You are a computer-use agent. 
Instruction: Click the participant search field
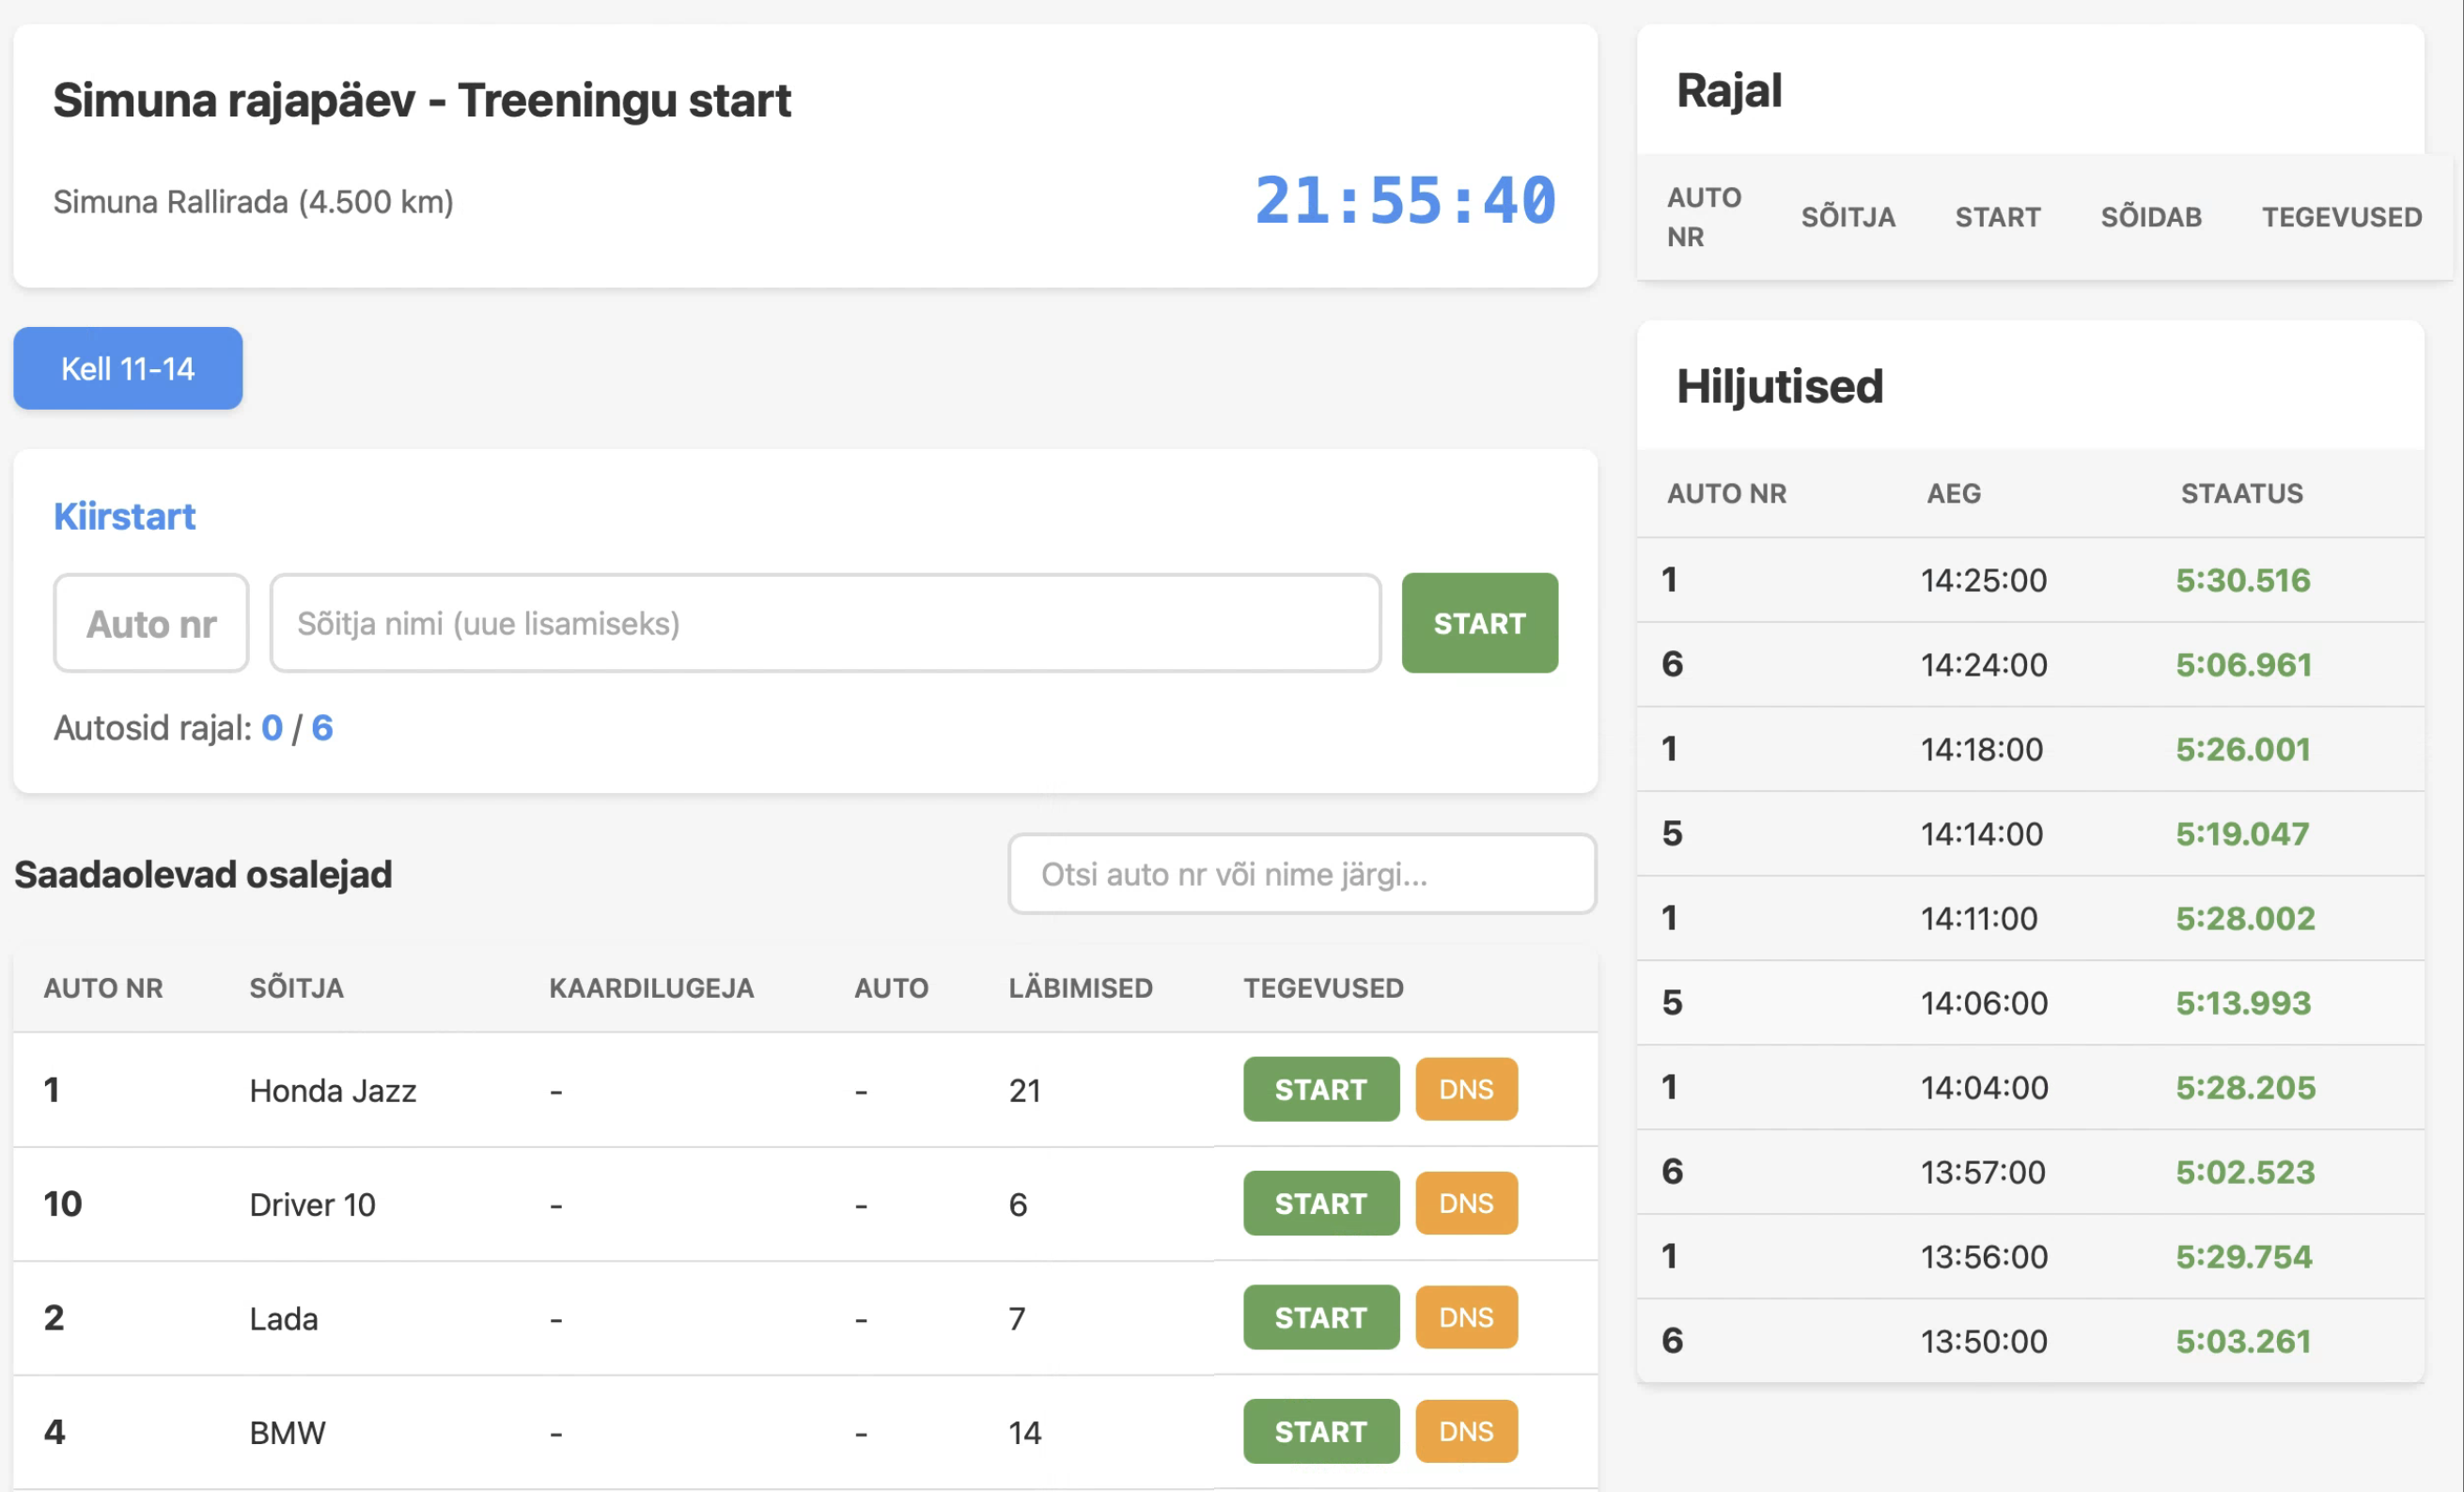(x=1301, y=874)
